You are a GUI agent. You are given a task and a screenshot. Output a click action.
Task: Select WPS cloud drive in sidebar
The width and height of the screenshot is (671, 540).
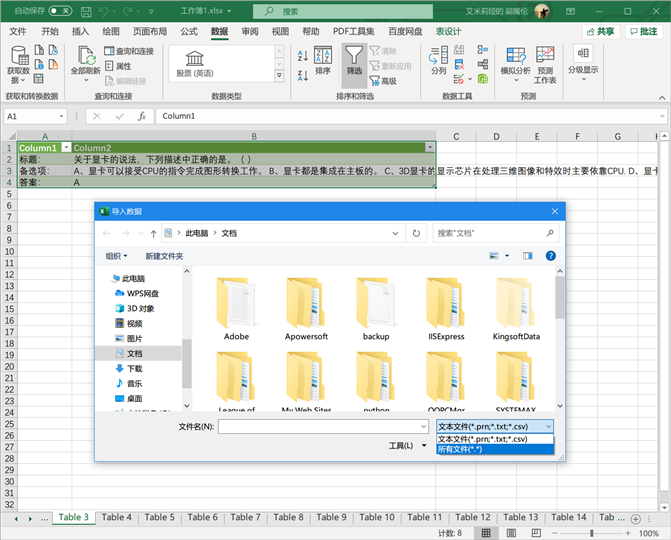(x=137, y=293)
